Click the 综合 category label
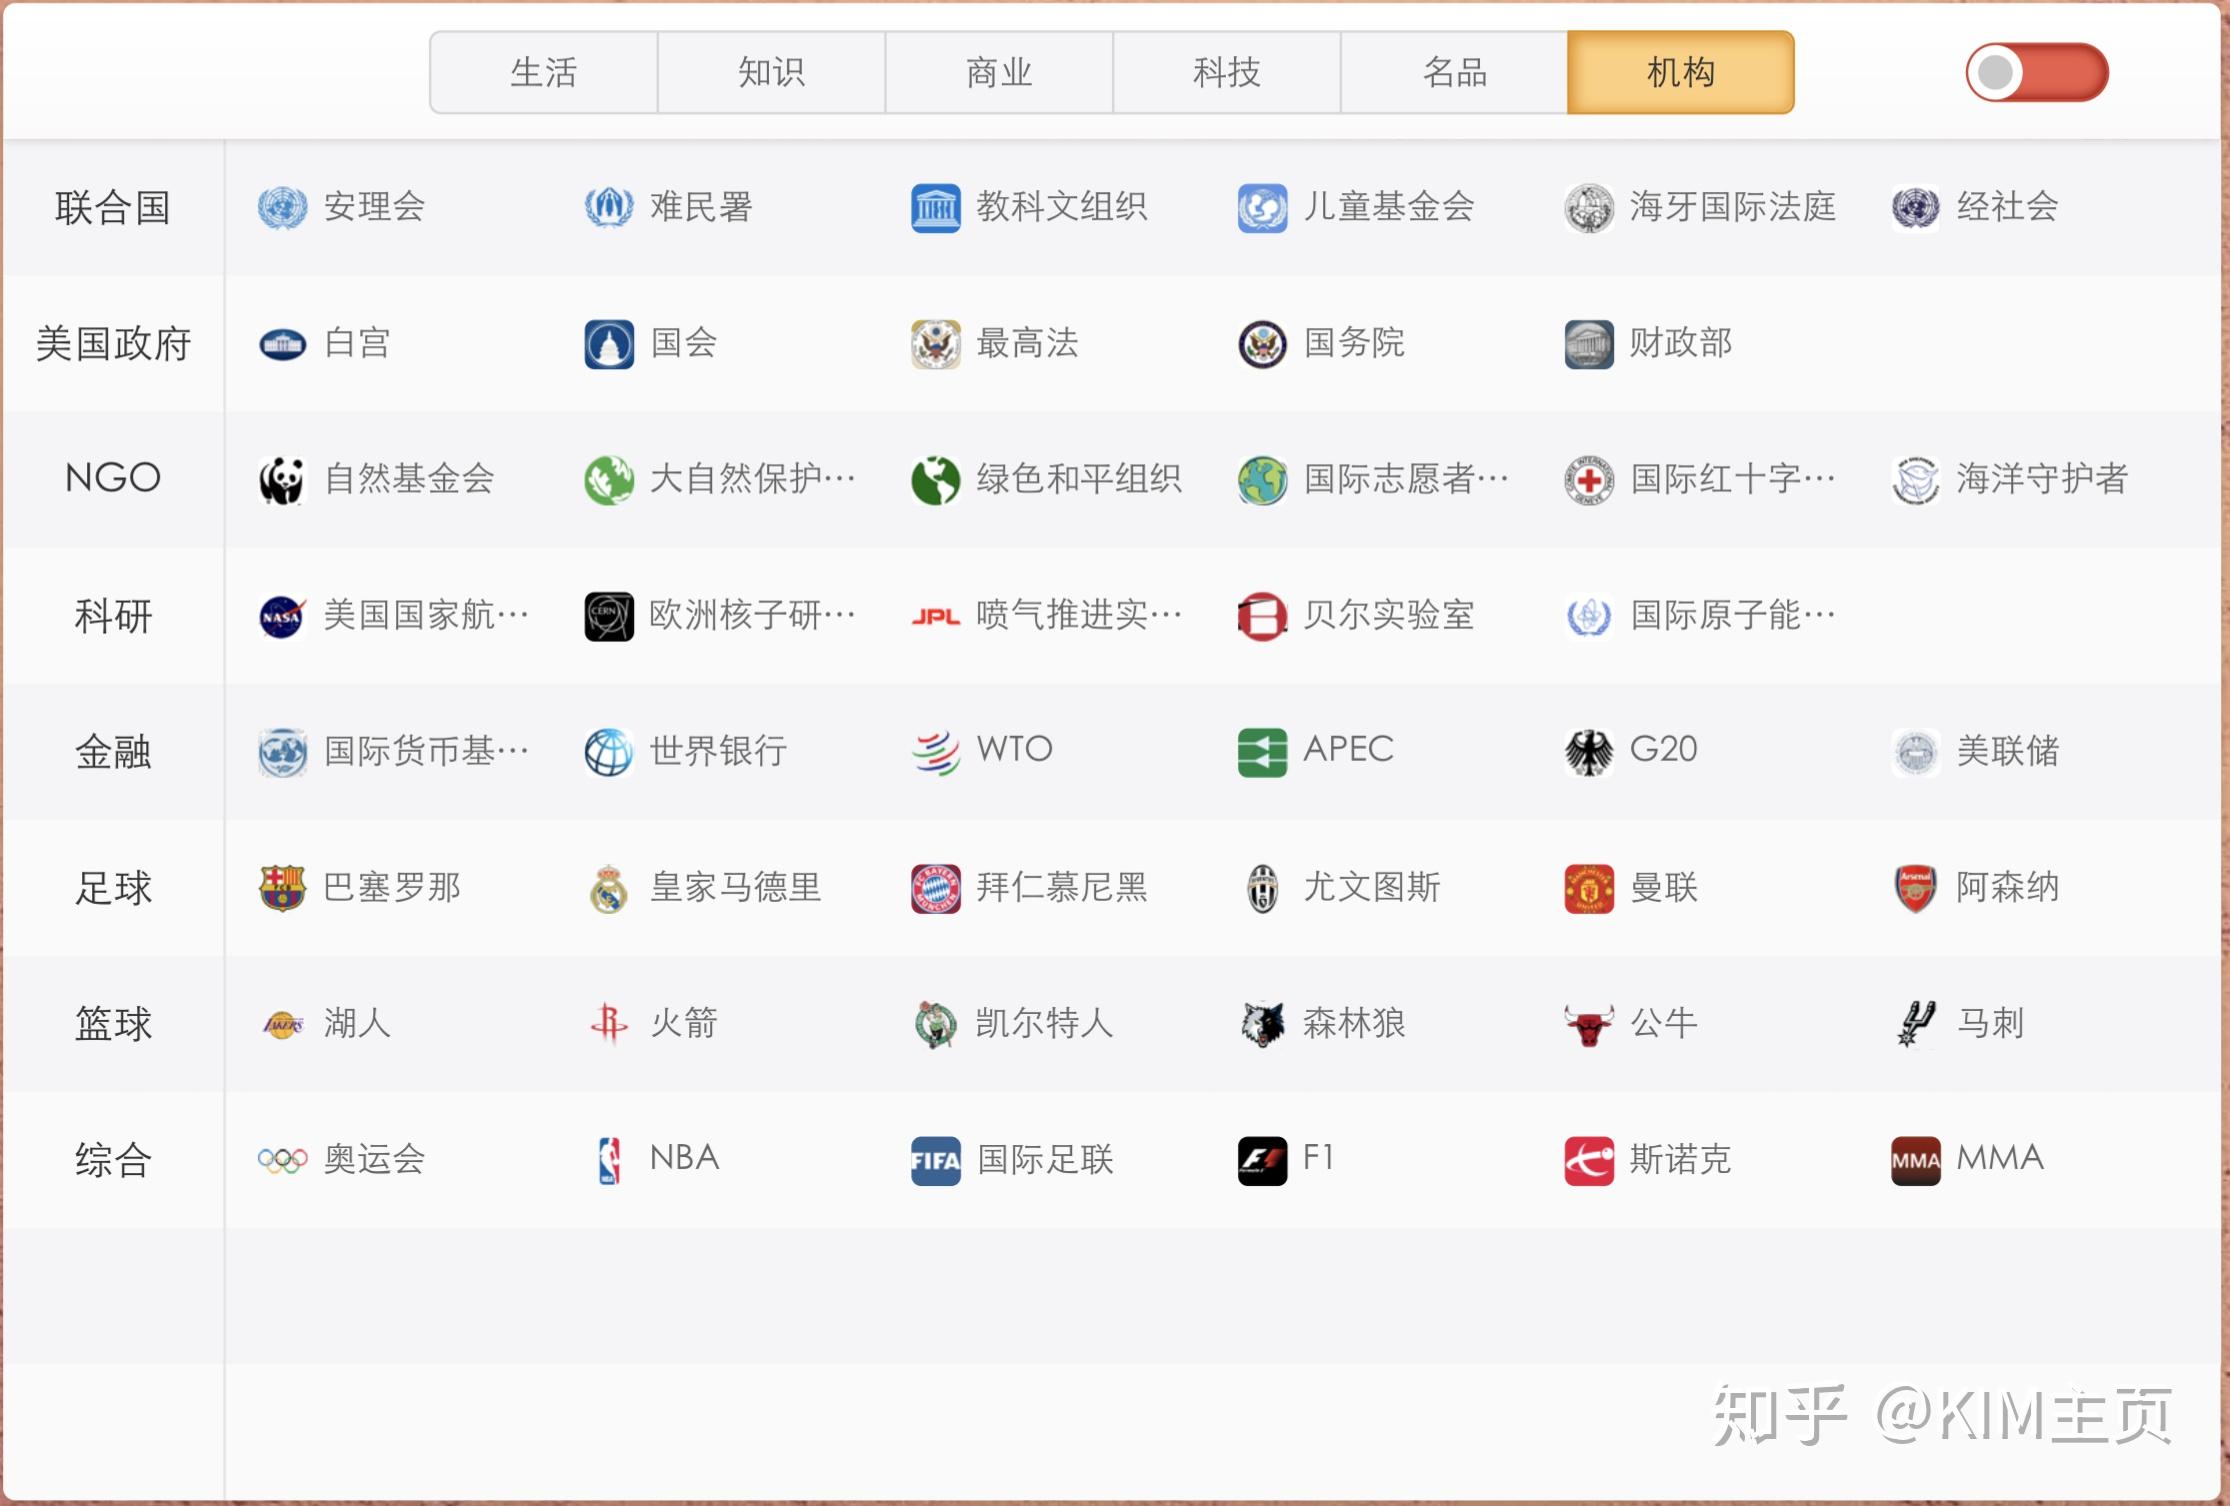The height and width of the screenshot is (1506, 2230). (x=113, y=1160)
